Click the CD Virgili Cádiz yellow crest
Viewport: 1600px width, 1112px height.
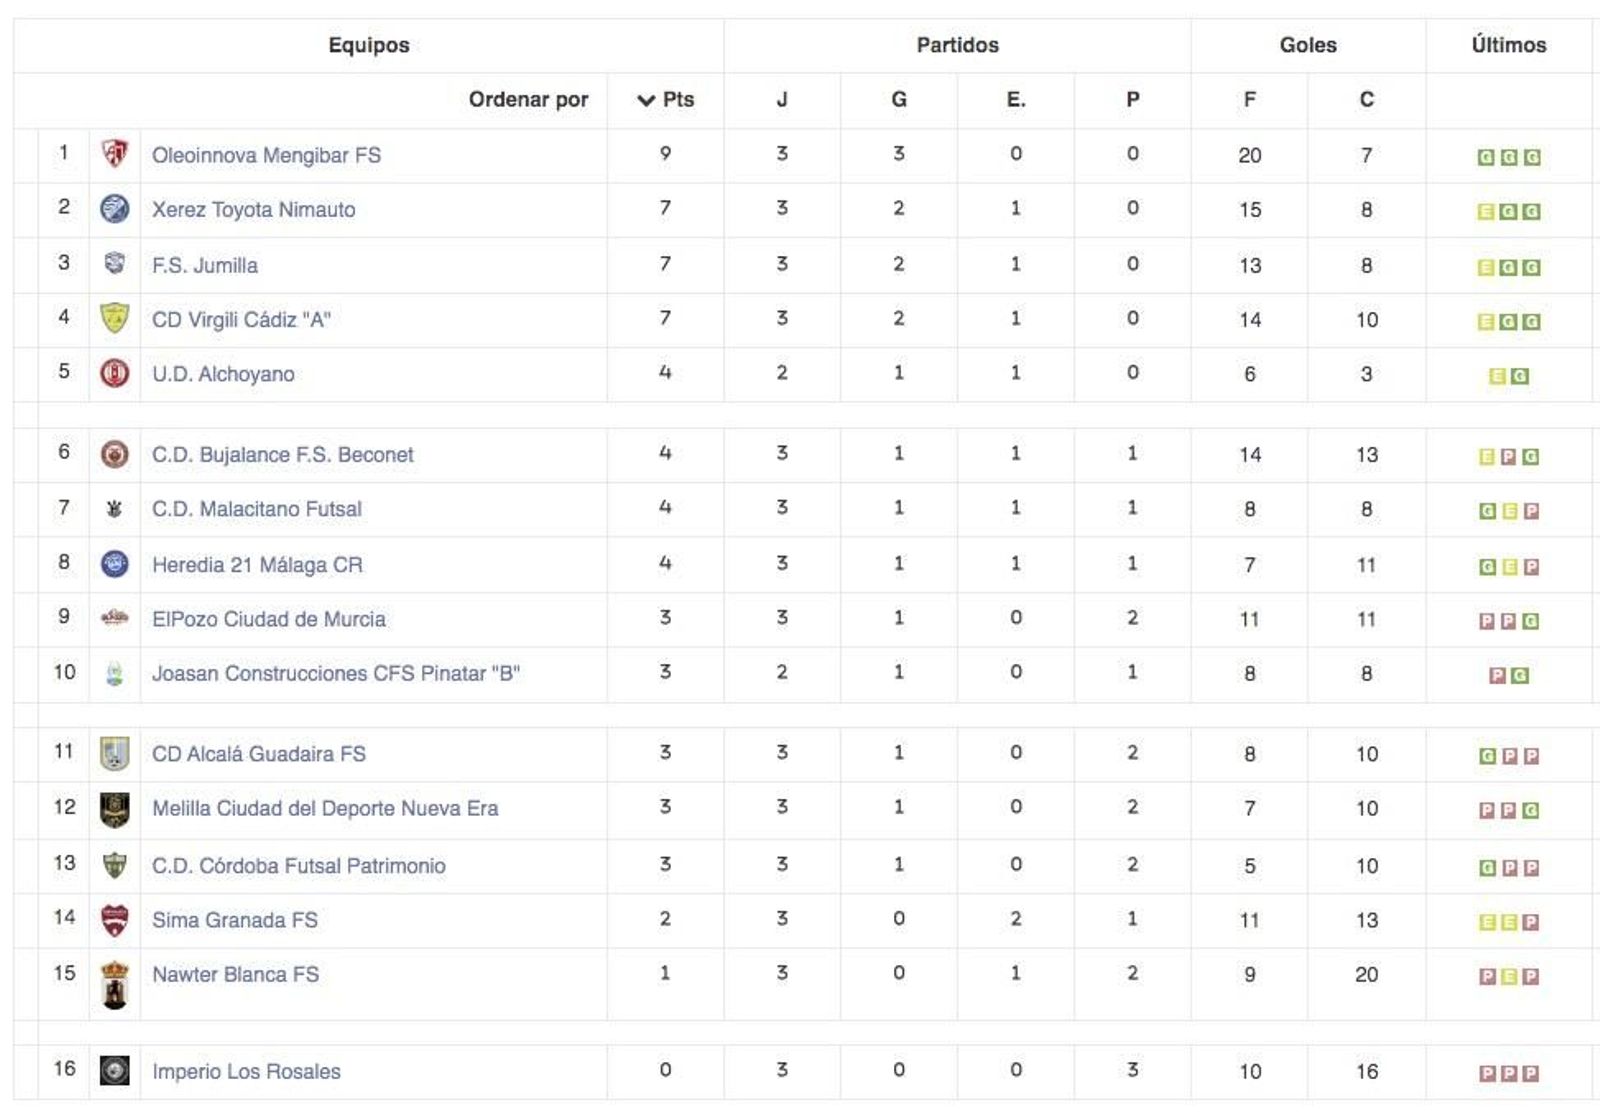115,319
